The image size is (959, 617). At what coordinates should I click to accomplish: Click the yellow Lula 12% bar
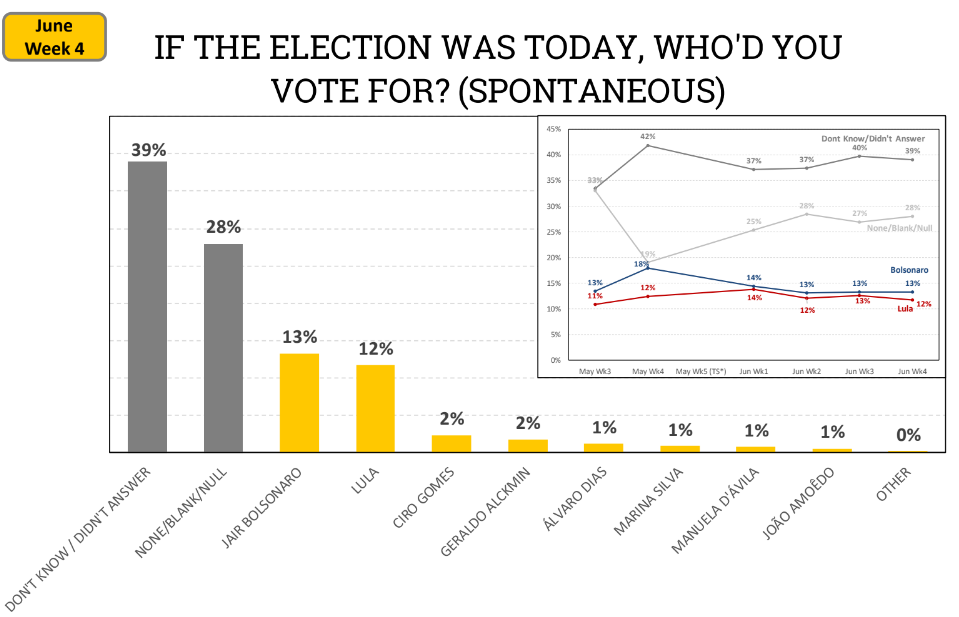(375, 408)
